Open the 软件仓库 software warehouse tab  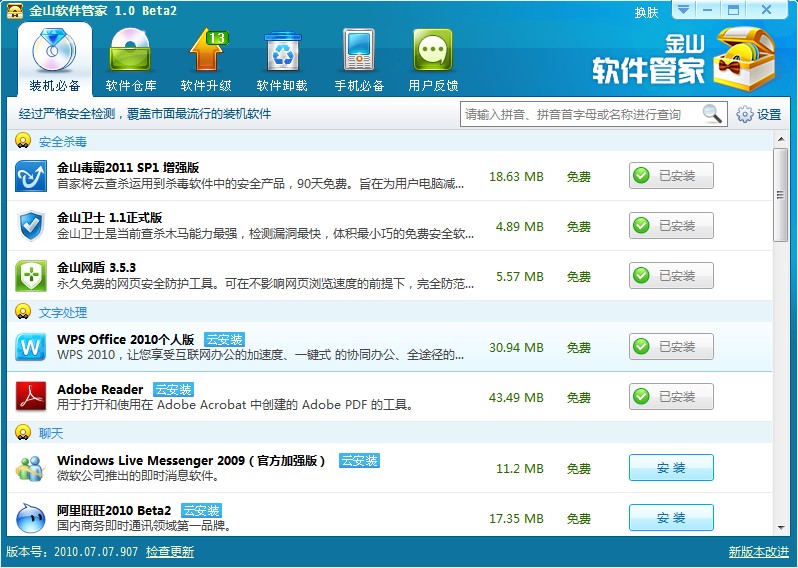[131, 58]
